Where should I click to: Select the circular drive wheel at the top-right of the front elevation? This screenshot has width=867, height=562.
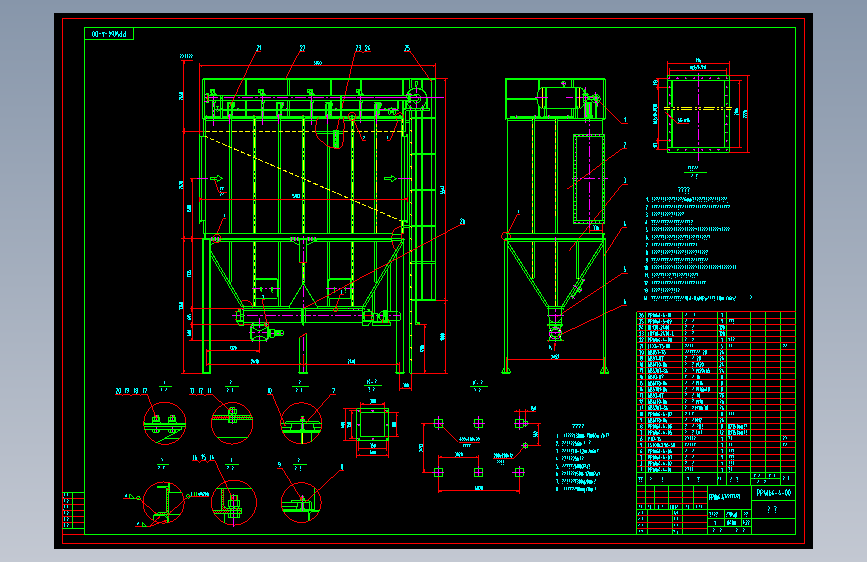(415, 98)
